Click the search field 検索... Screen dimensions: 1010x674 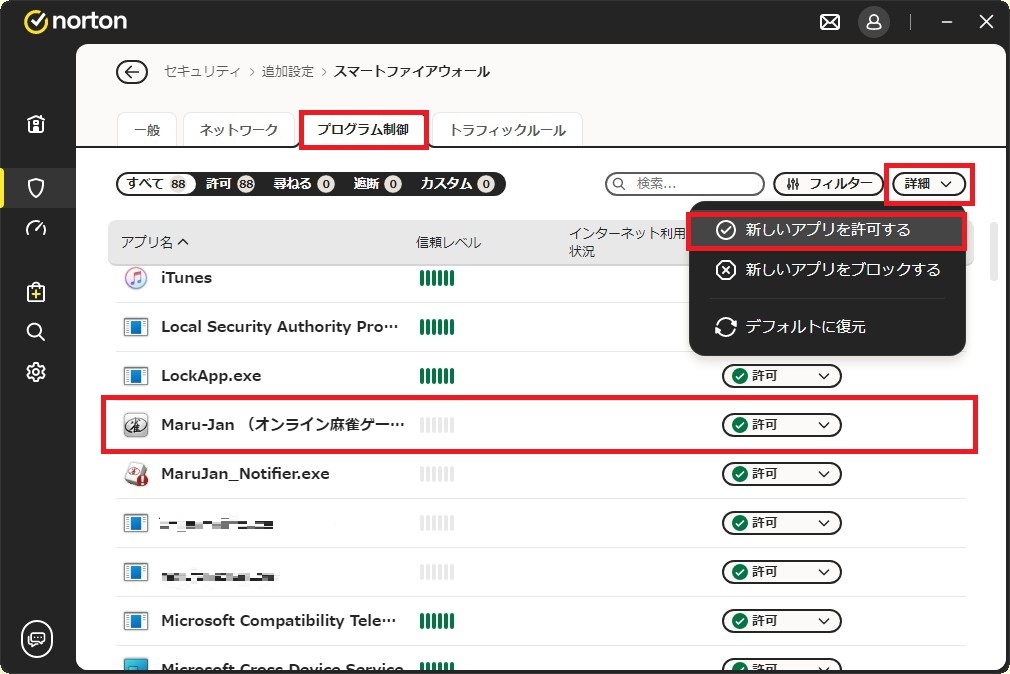685,184
